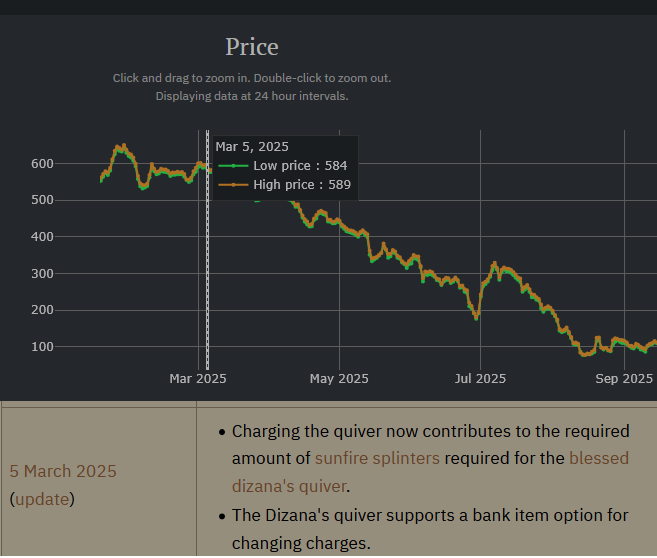Open the "blessed dizana's quiver" link
Image resolution: width=657 pixels, height=558 pixels.
pos(599,459)
